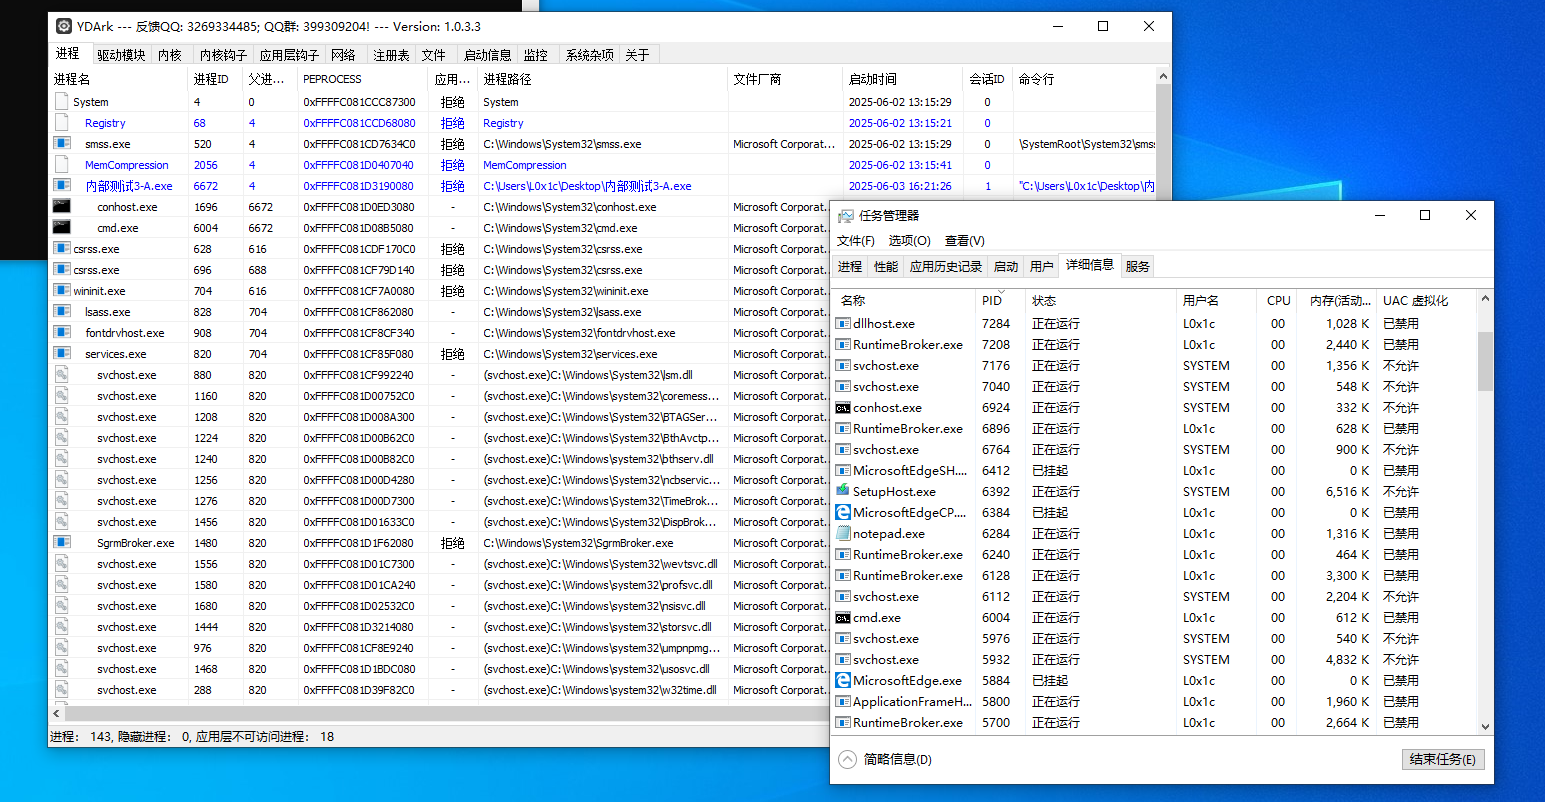1545x802 pixels.
Task: Click Task Manager scrollbar down arrow
Action: pos(1485,727)
